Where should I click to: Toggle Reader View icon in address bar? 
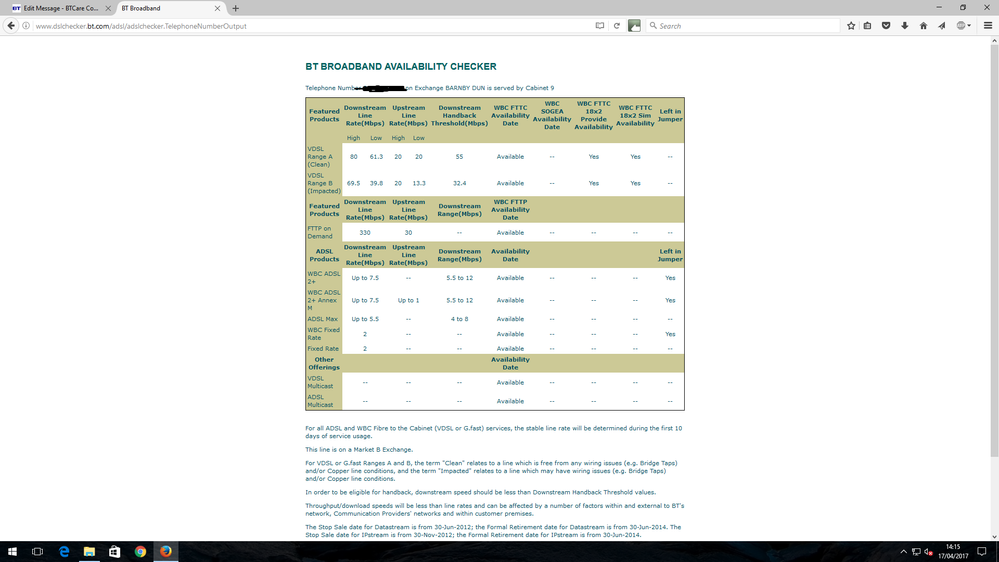600,26
